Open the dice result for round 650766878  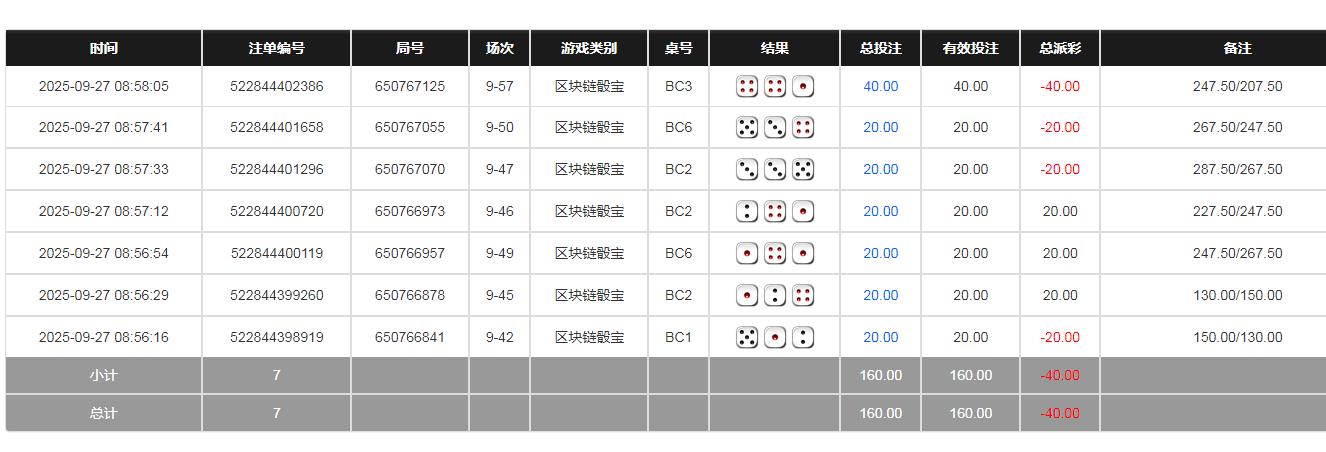pos(775,296)
